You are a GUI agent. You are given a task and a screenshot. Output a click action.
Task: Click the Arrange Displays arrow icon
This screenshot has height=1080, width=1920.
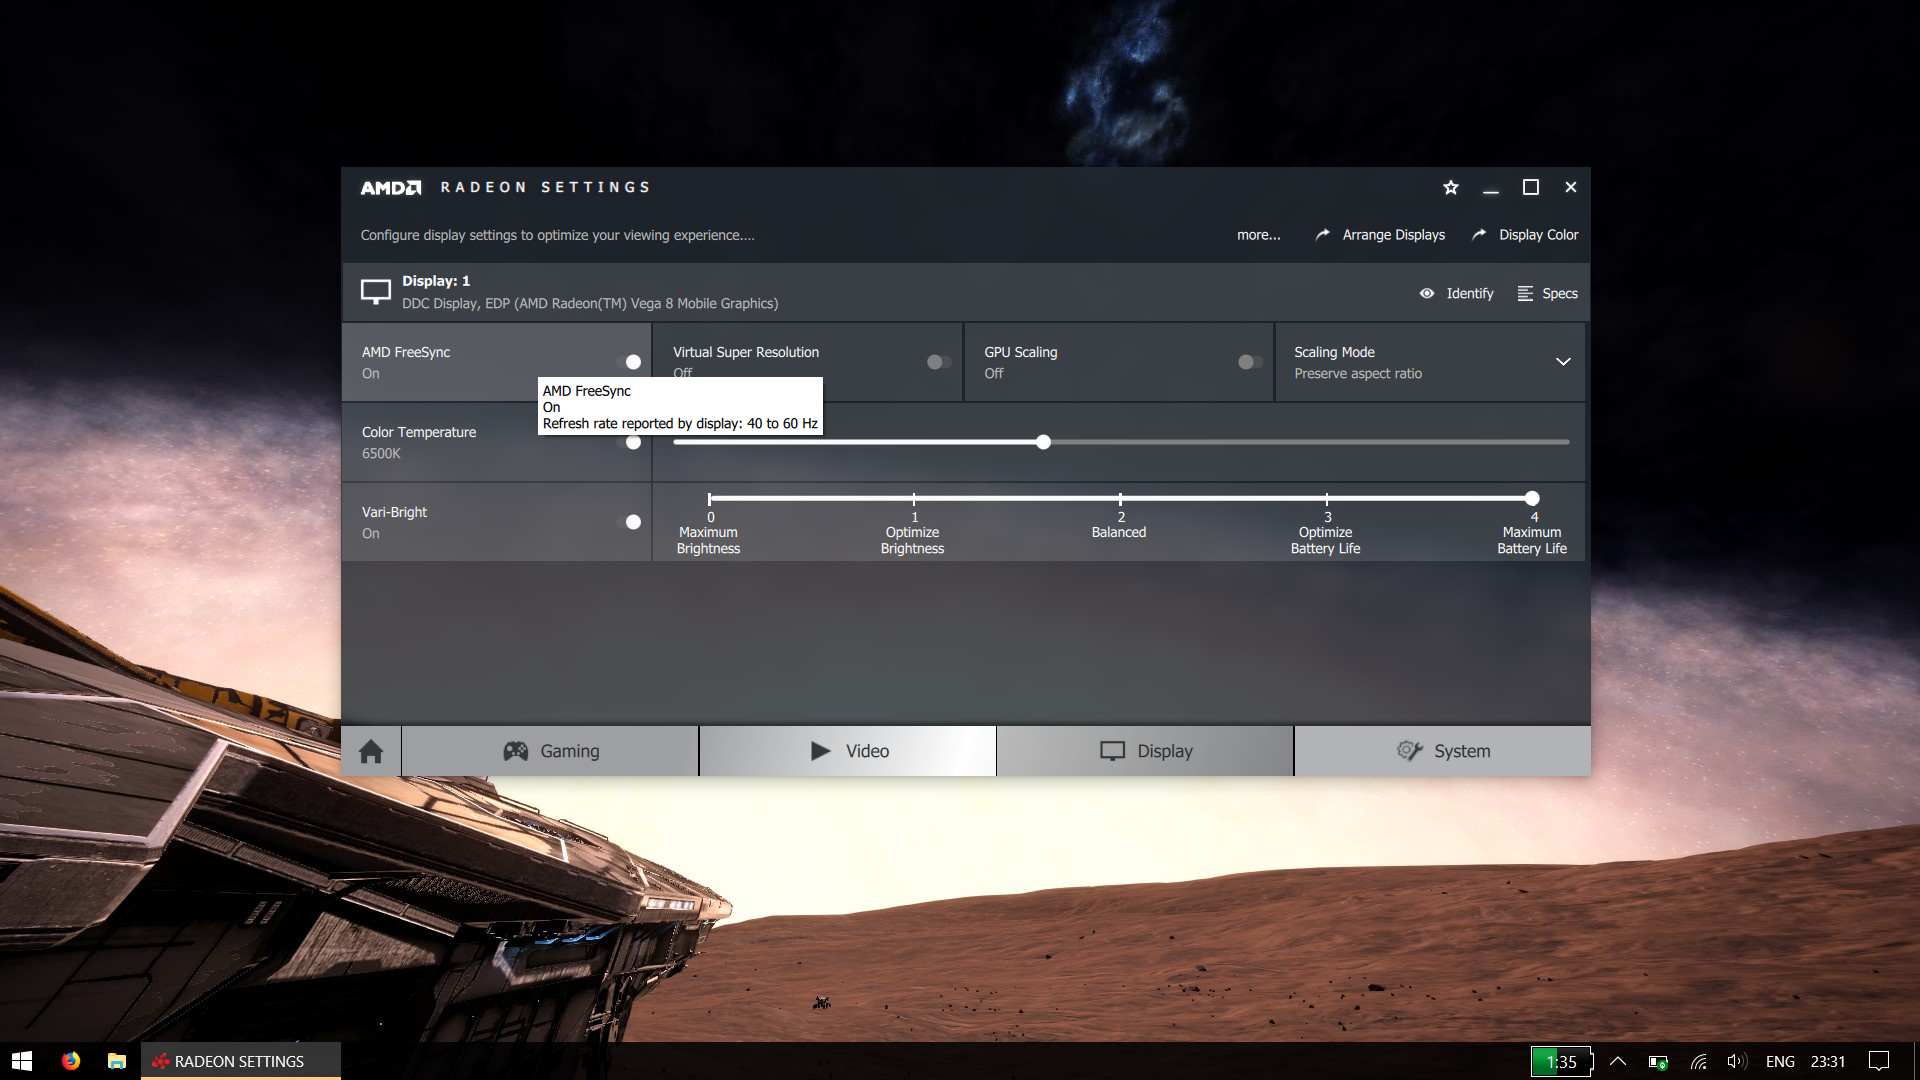[1322, 234]
